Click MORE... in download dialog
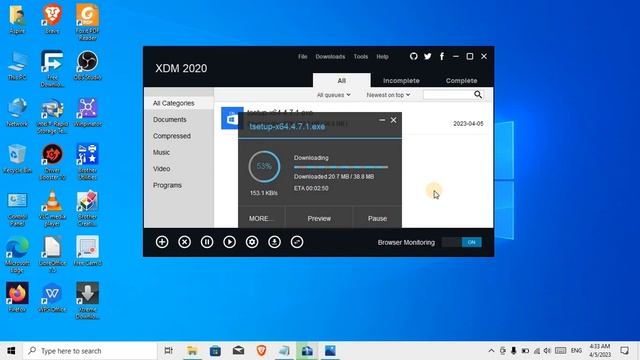Screen dimensions: 640x360 (261, 218)
